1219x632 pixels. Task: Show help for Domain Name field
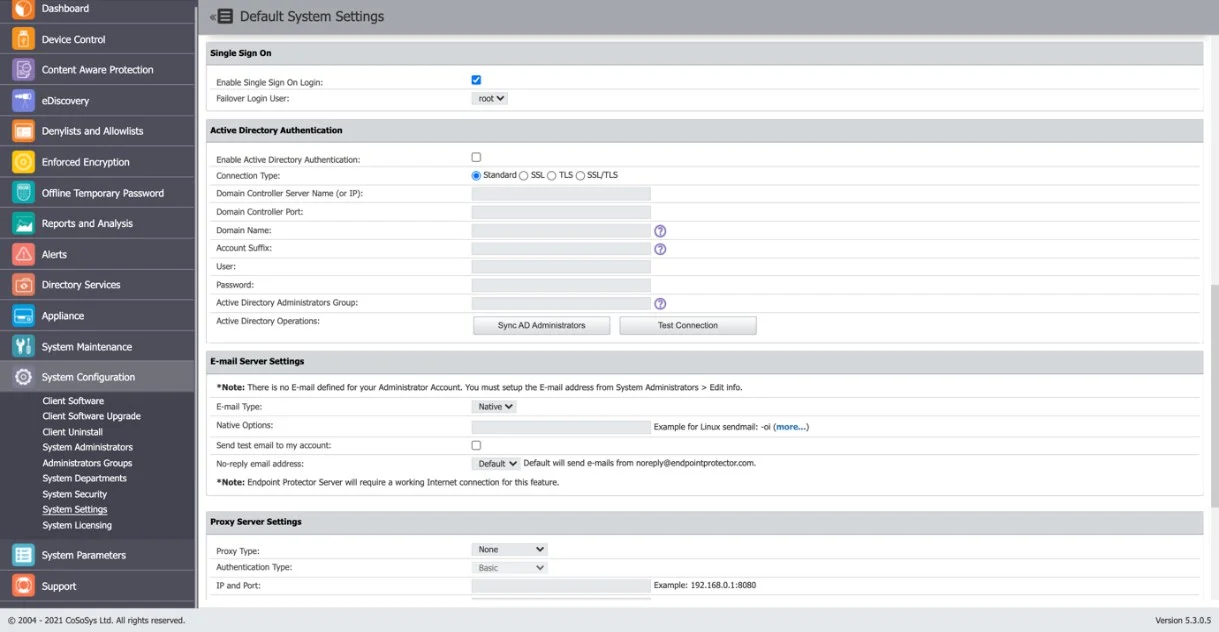[660, 231]
